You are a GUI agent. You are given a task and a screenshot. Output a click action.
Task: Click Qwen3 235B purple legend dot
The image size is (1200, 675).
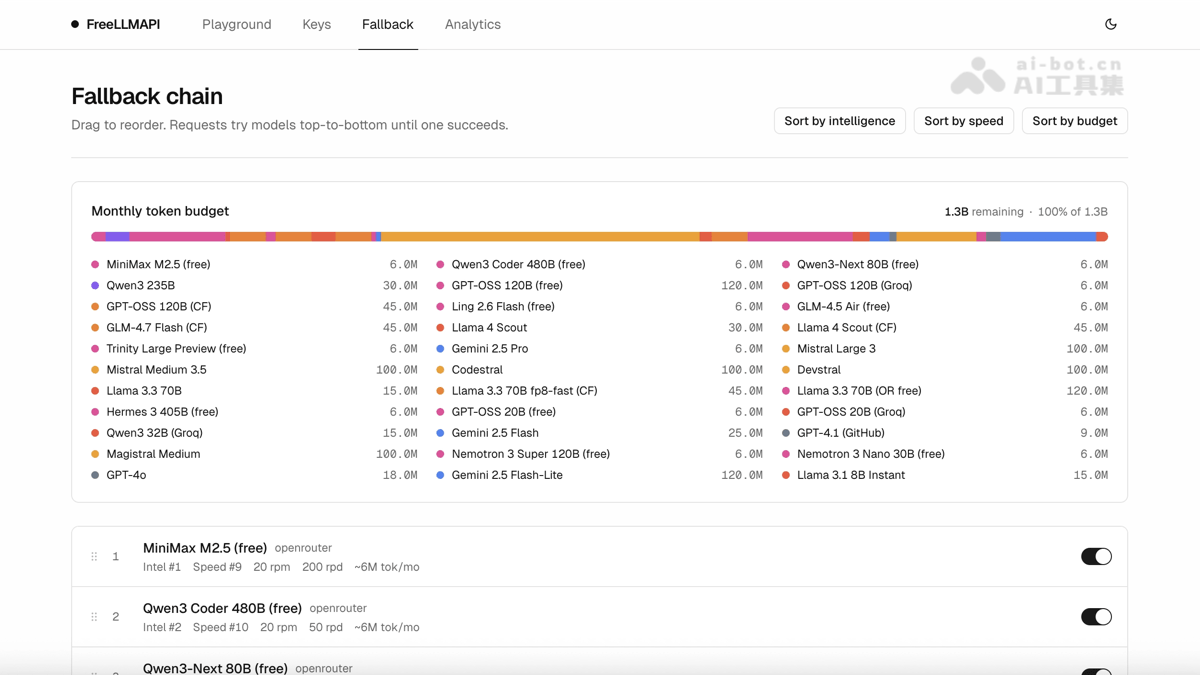coord(95,286)
